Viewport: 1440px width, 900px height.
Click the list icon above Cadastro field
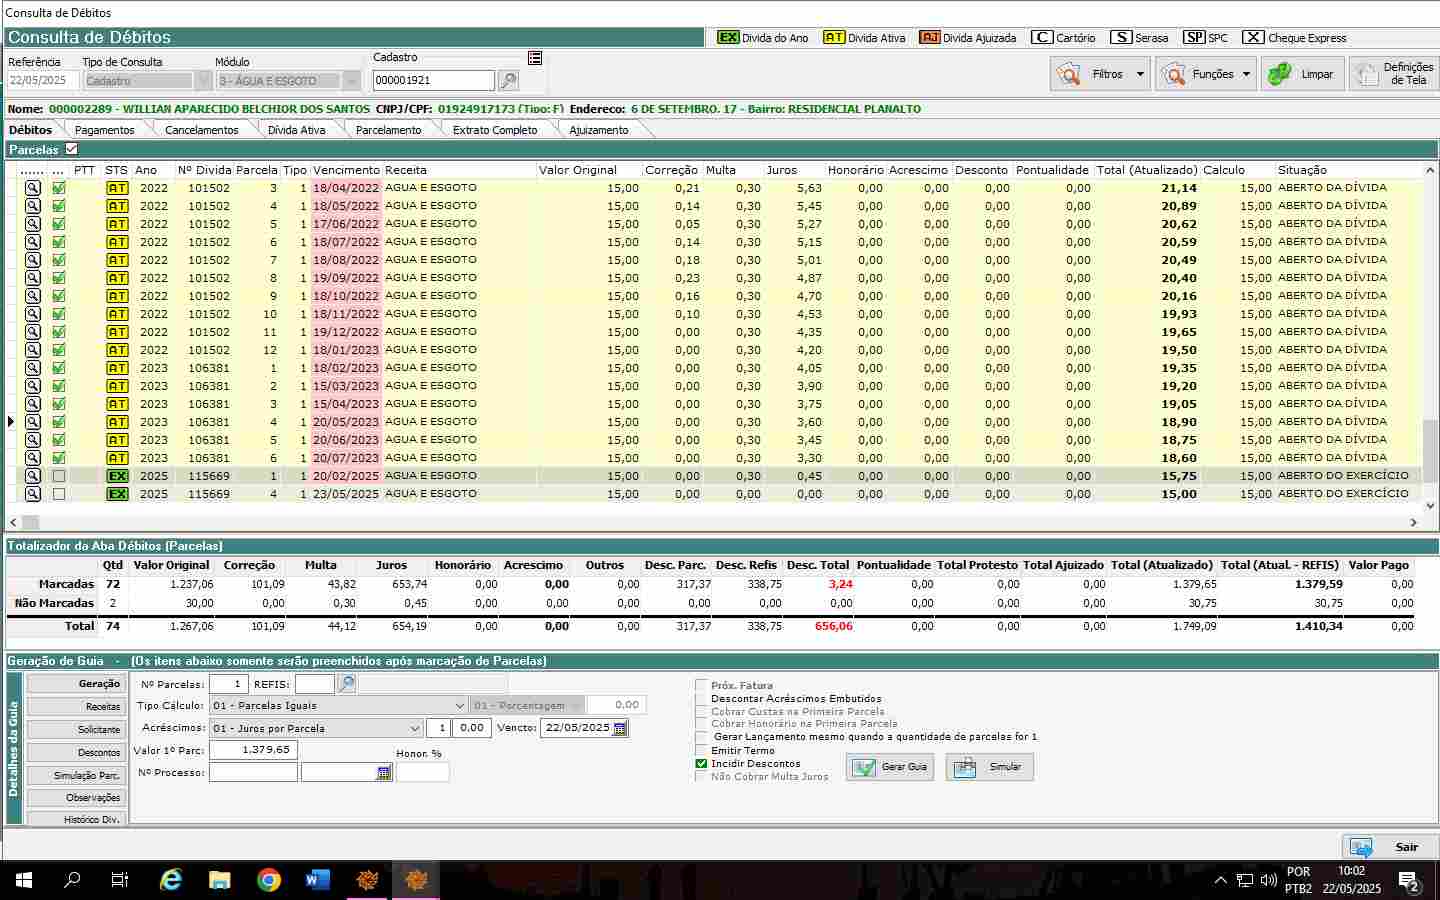pyautogui.click(x=535, y=58)
